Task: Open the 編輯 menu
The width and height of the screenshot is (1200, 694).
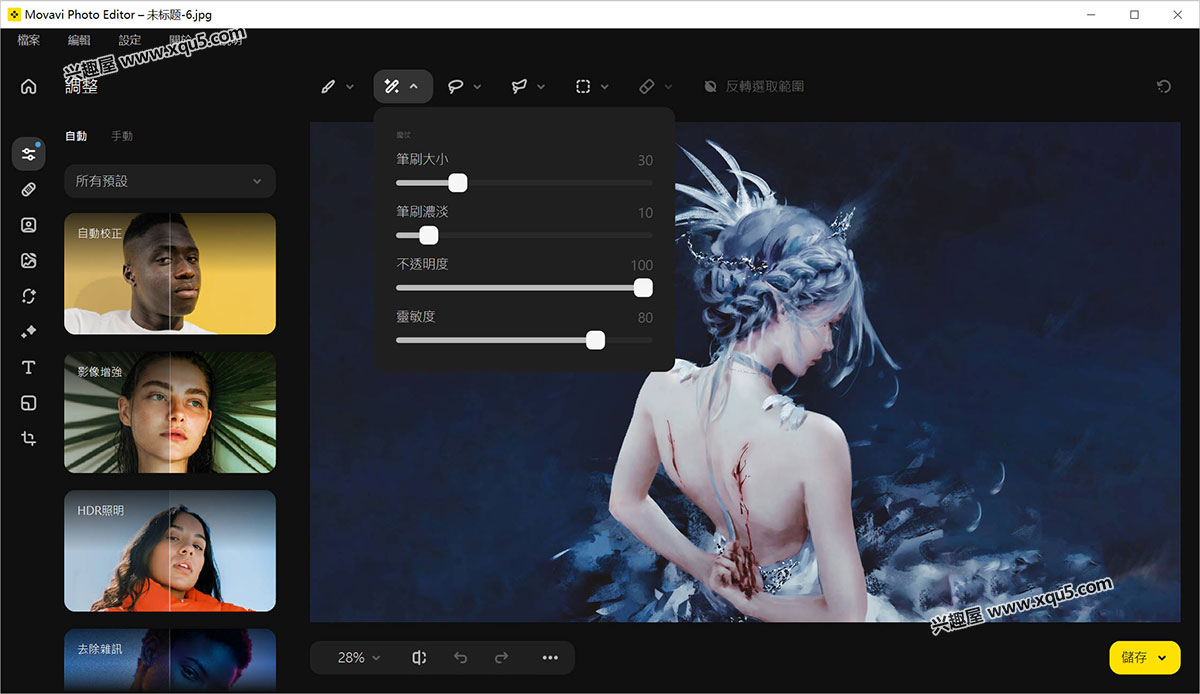Action: pos(79,40)
